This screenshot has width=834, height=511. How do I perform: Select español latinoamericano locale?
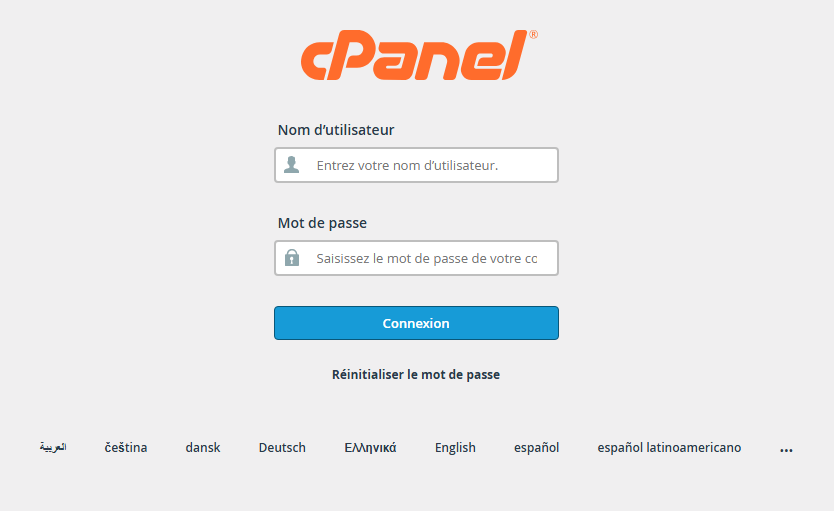click(669, 448)
